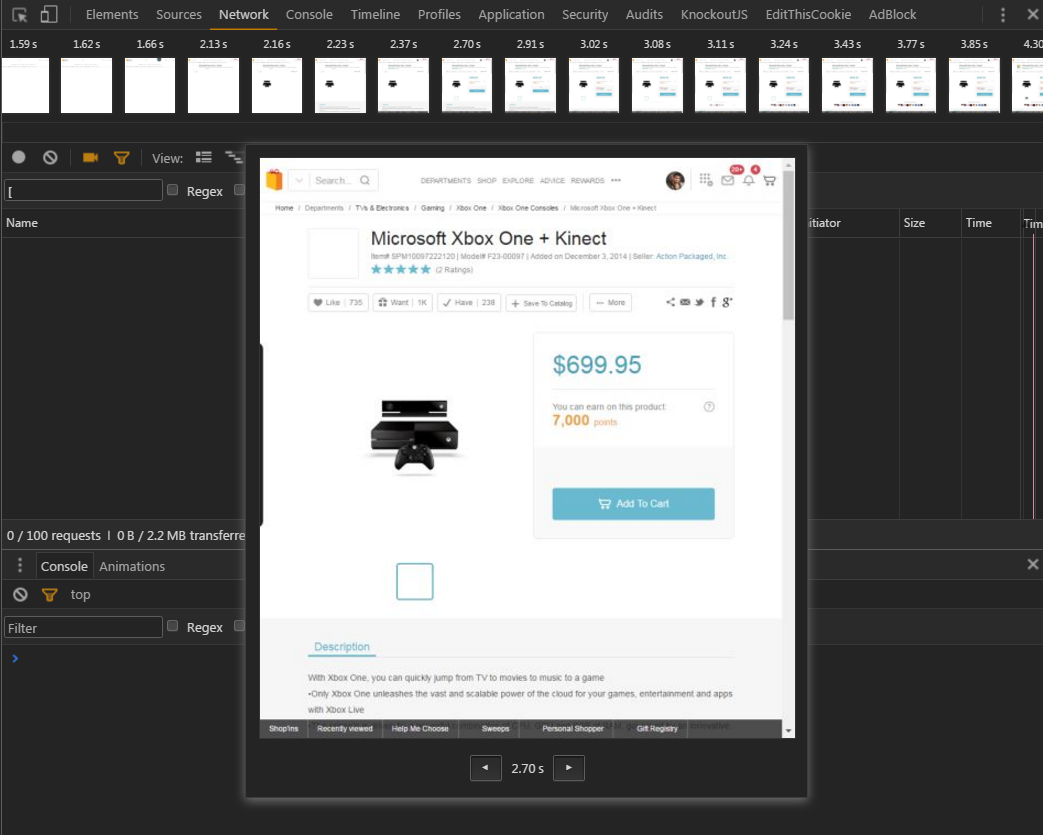Click the Facebook share icon
Screen dimensions: 1043x835
click(713, 302)
